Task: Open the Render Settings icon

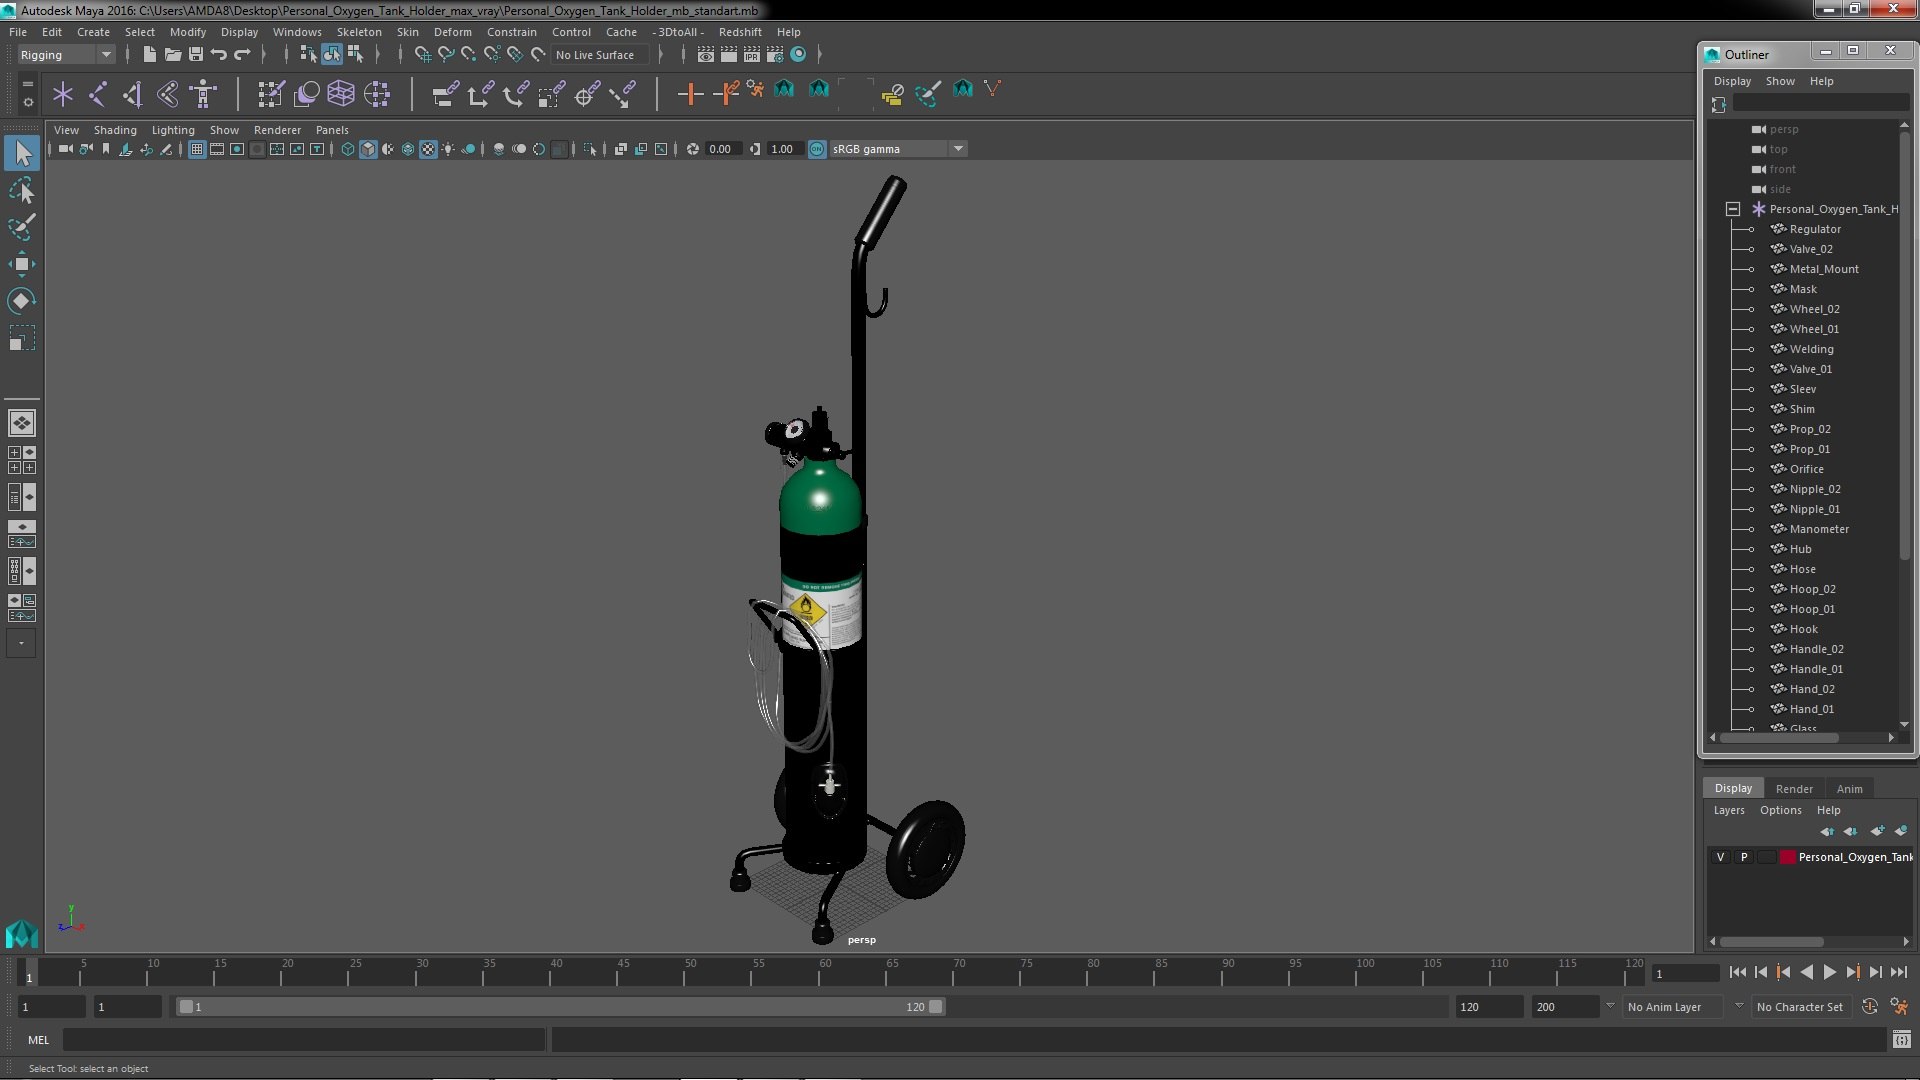Action: click(x=774, y=55)
